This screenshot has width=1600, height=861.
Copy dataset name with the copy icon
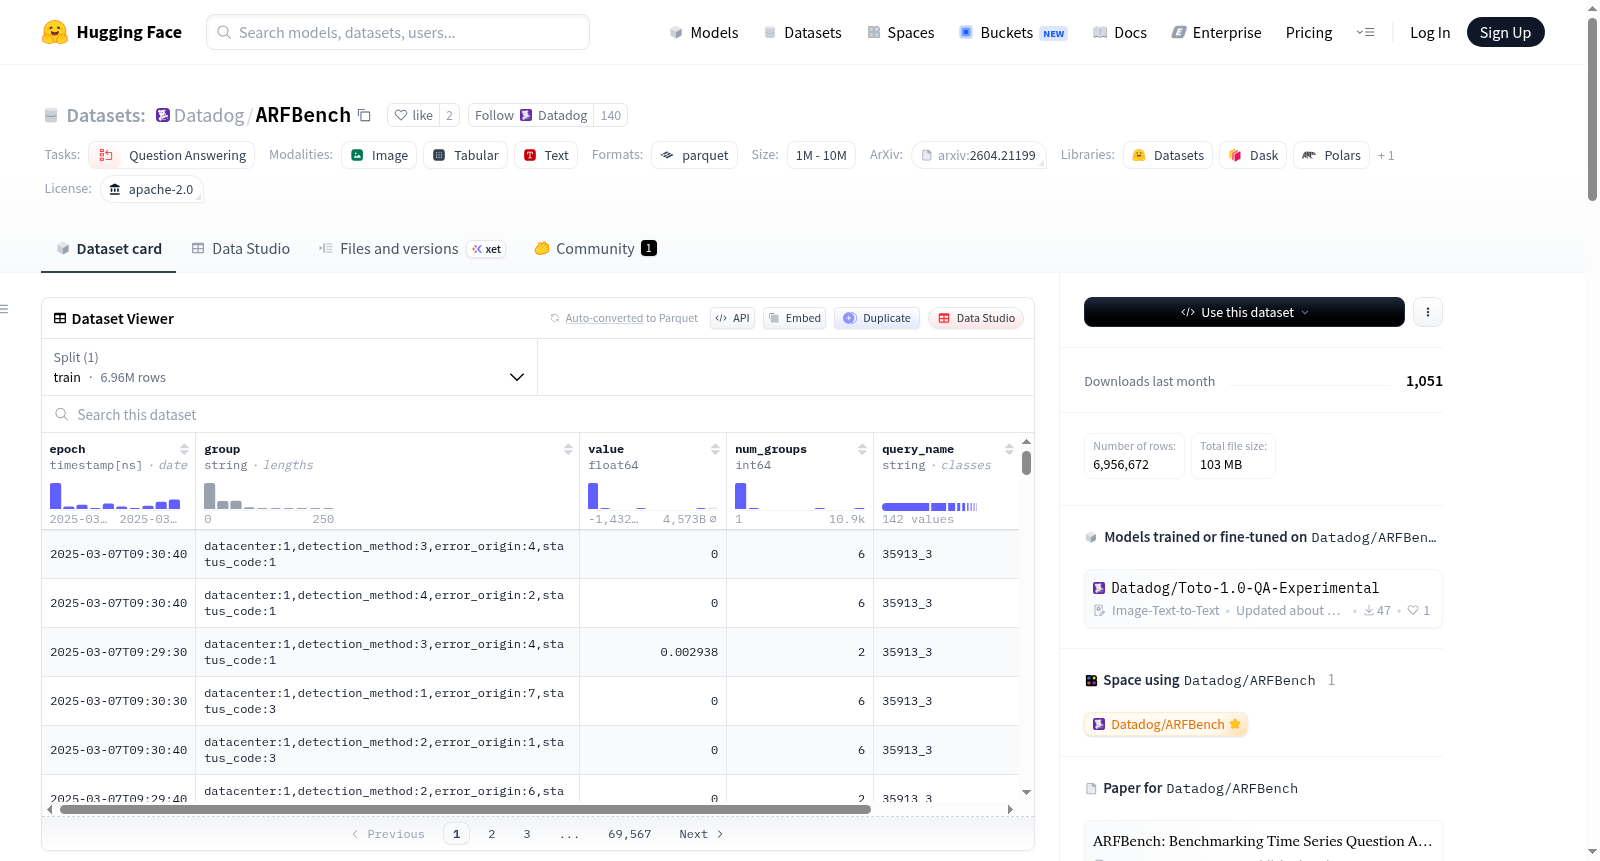point(365,116)
